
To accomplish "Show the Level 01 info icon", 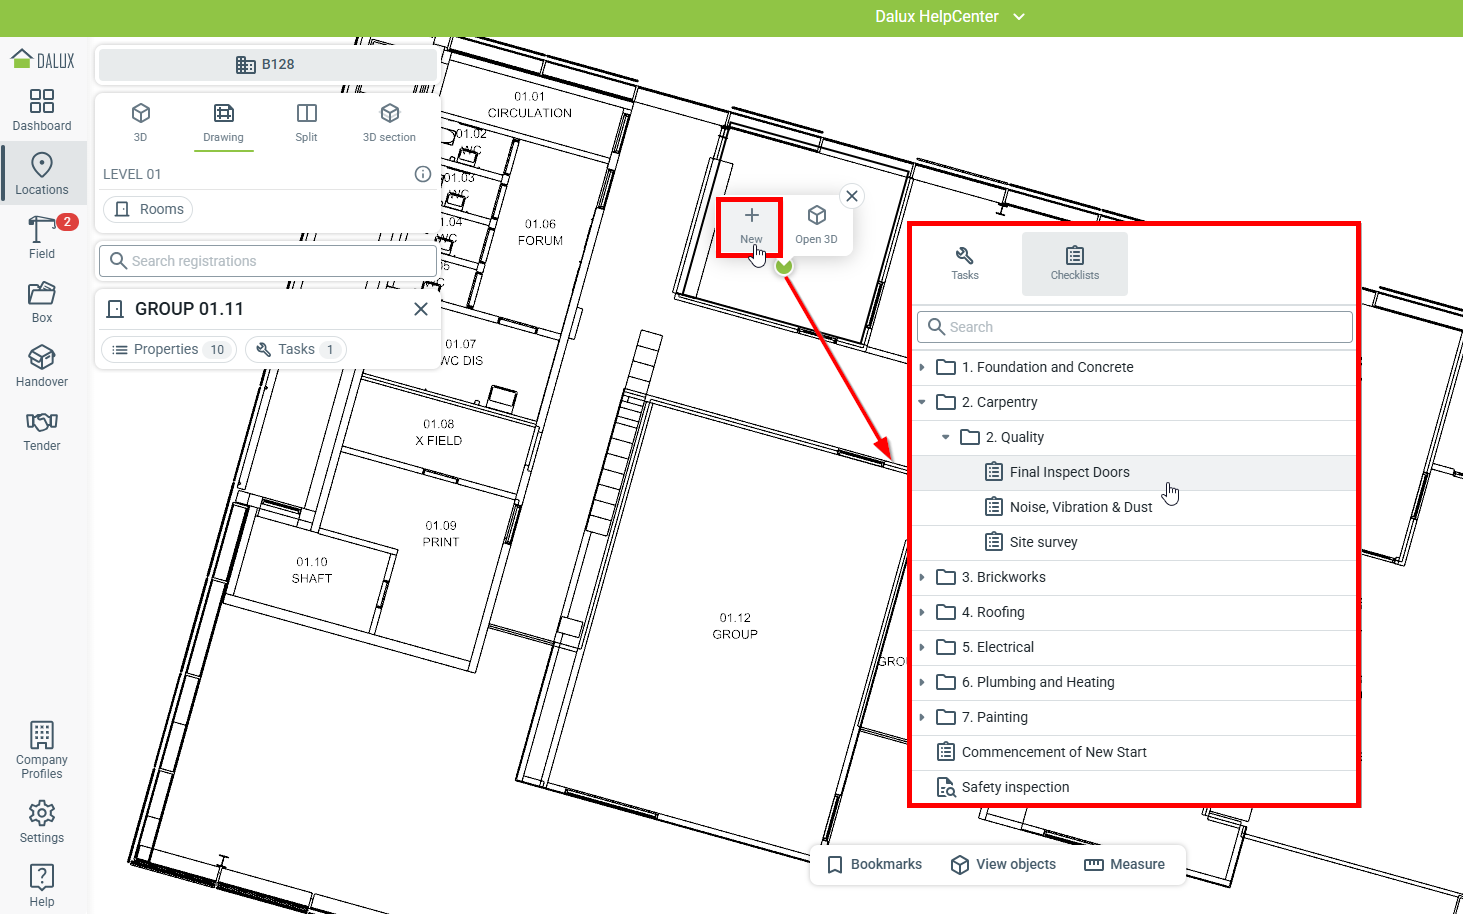I will pos(423,174).
